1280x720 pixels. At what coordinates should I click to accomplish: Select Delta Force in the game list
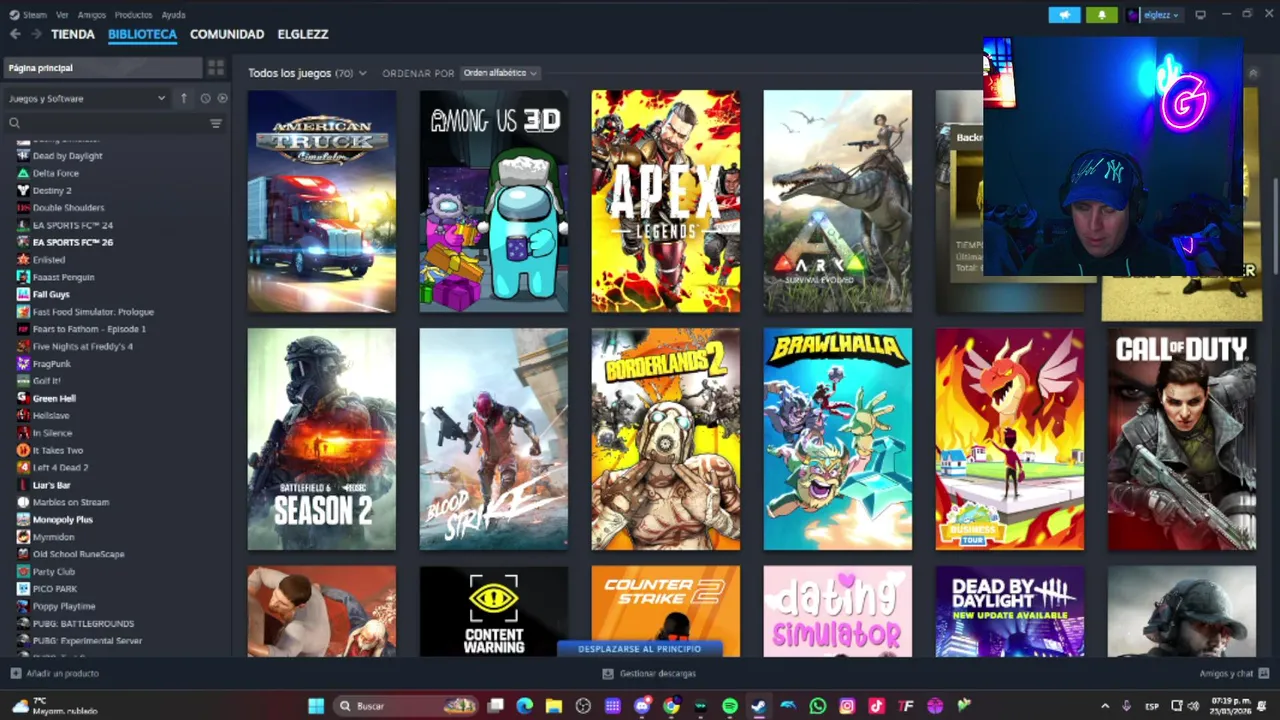pyautogui.click(x=55, y=173)
